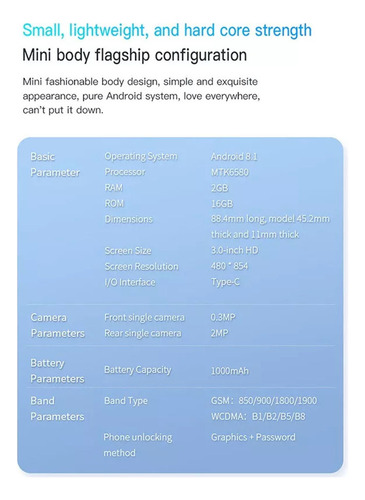
Task: Select the '3.0-inch HD' screen size value
Action: point(235,250)
